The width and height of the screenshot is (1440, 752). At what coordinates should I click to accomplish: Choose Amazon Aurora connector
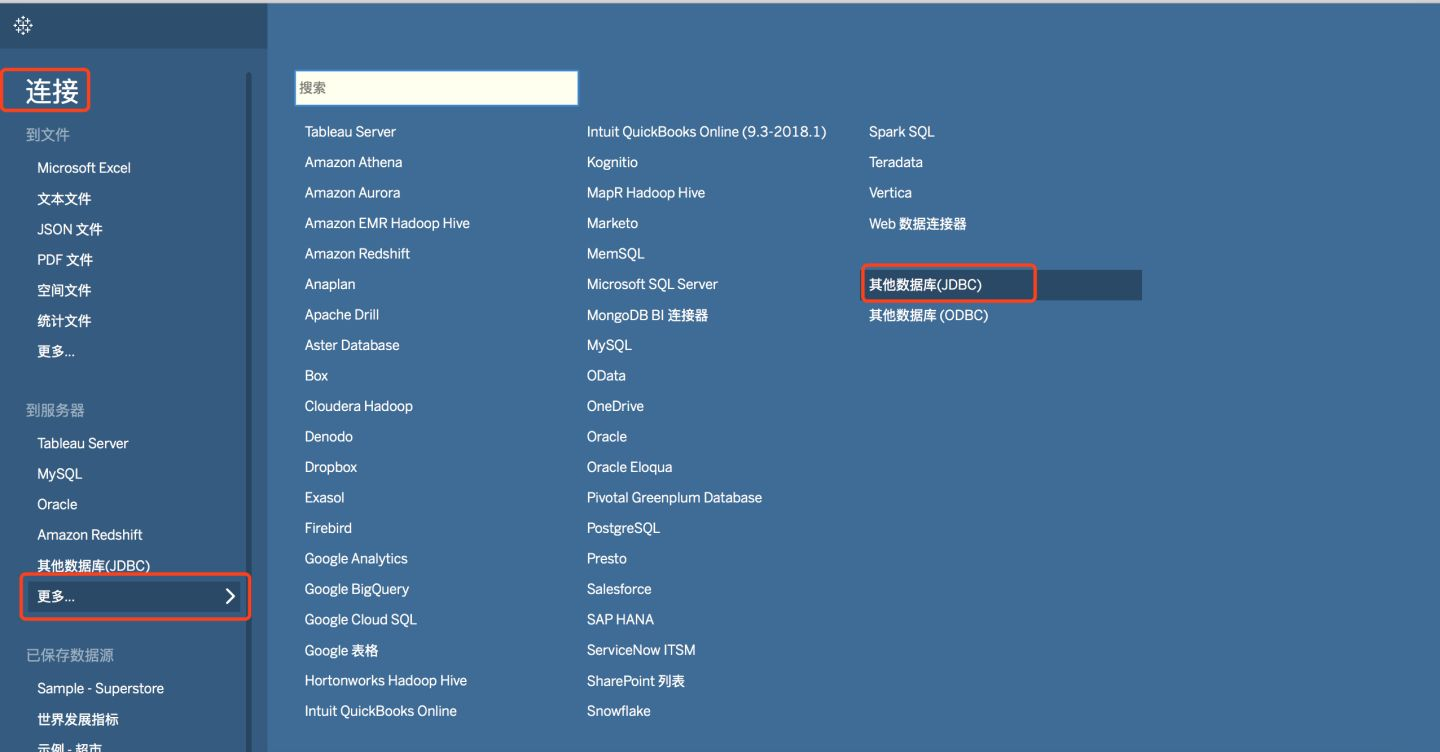[x=352, y=193]
